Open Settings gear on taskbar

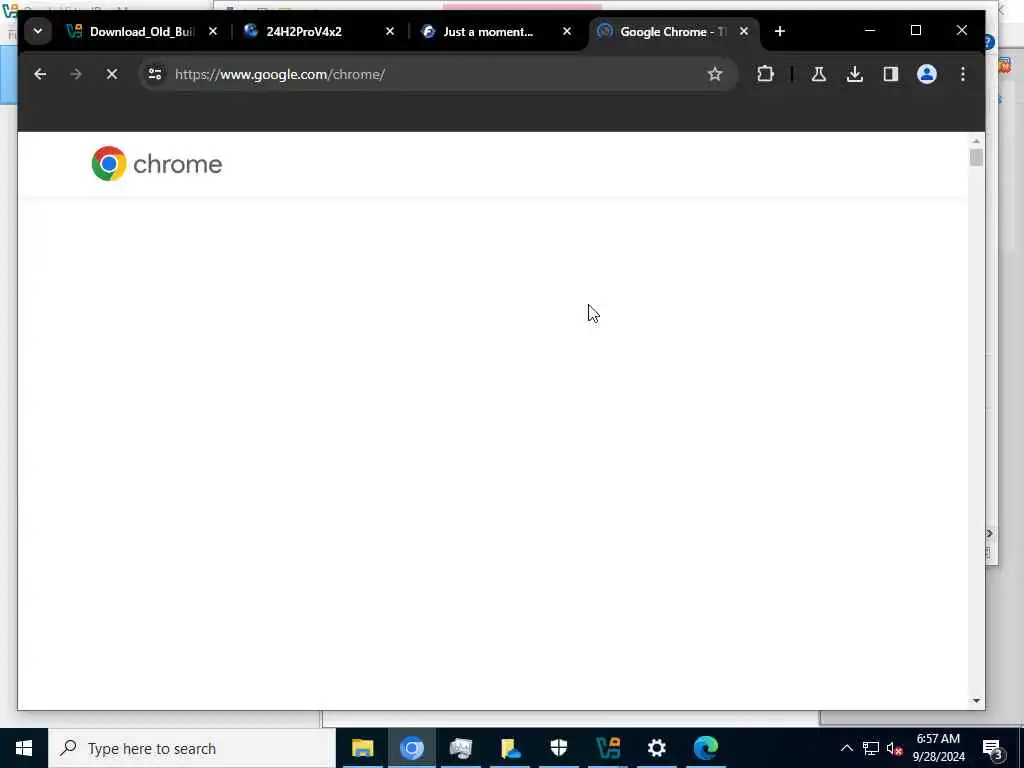click(657, 748)
